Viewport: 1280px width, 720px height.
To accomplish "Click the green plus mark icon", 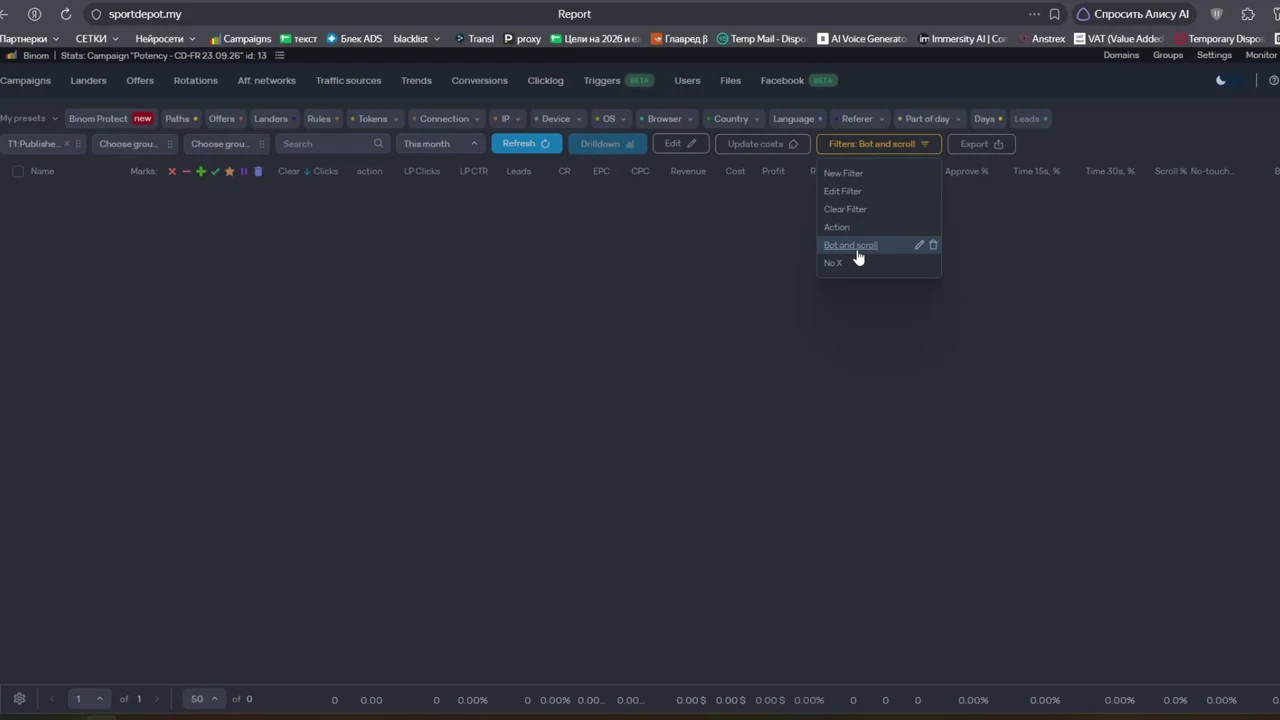I will 200,172.
